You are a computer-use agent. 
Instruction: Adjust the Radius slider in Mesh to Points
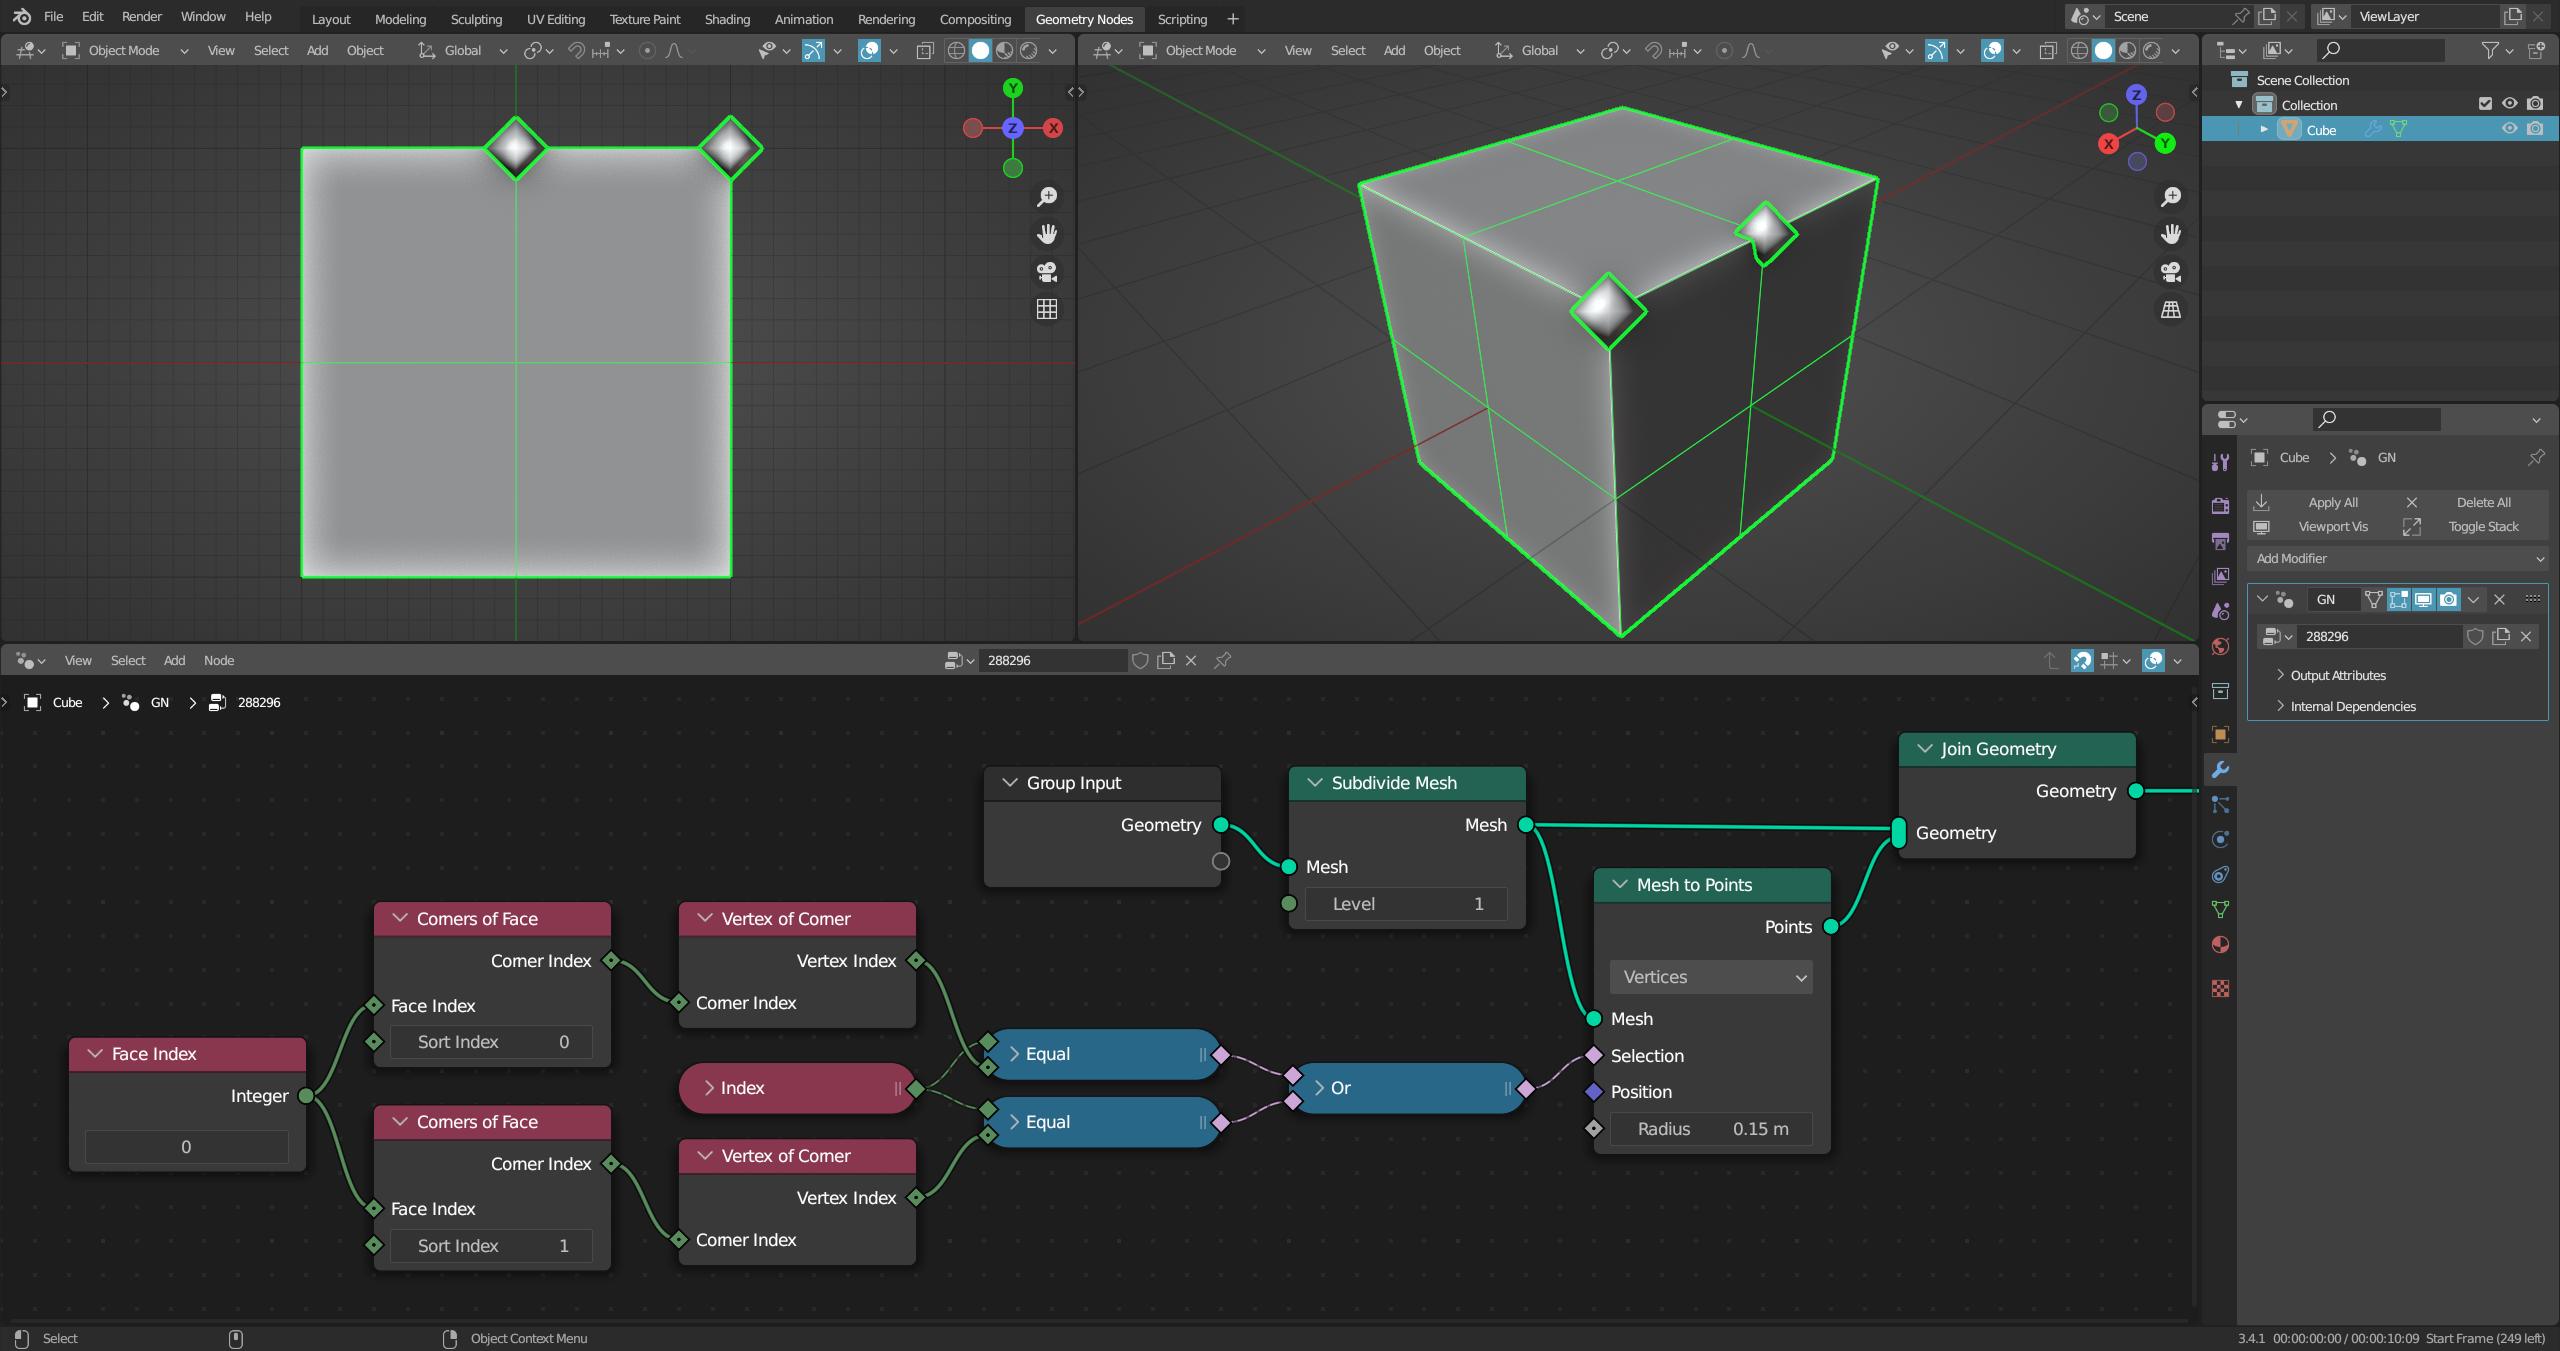1712,1128
